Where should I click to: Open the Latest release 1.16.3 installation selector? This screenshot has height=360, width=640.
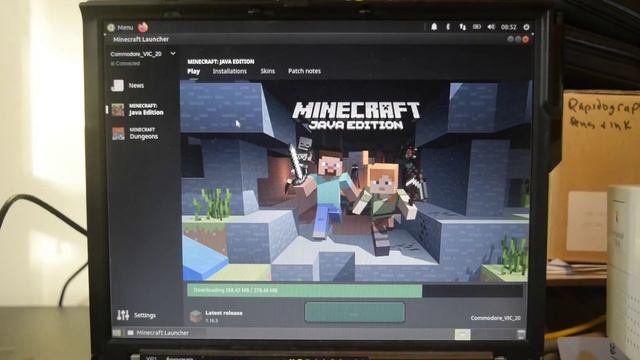click(216, 316)
